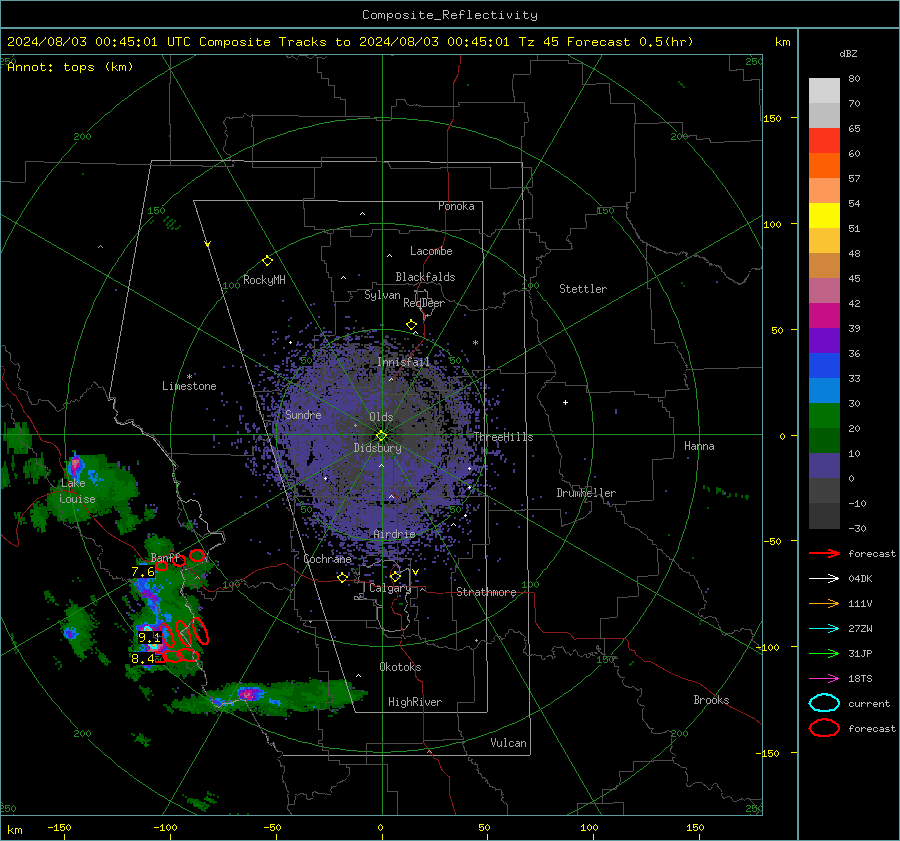900x841 pixels.
Task: Click the 'Annot: tops (km)' annotation label
Action: click(x=70, y=67)
